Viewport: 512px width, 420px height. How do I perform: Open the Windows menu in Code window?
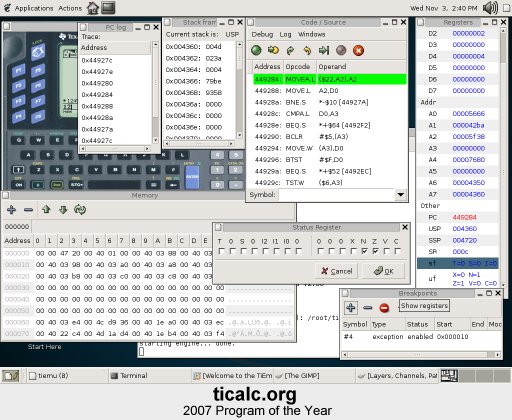312,34
